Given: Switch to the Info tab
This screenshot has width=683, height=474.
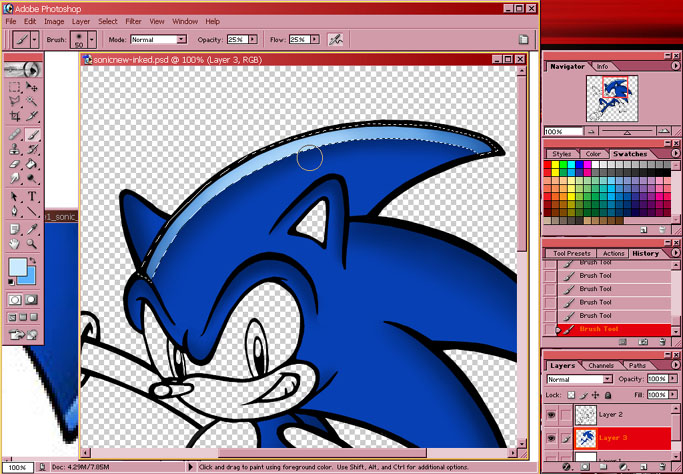Looking at the screenshot, I should coord(602,66).
